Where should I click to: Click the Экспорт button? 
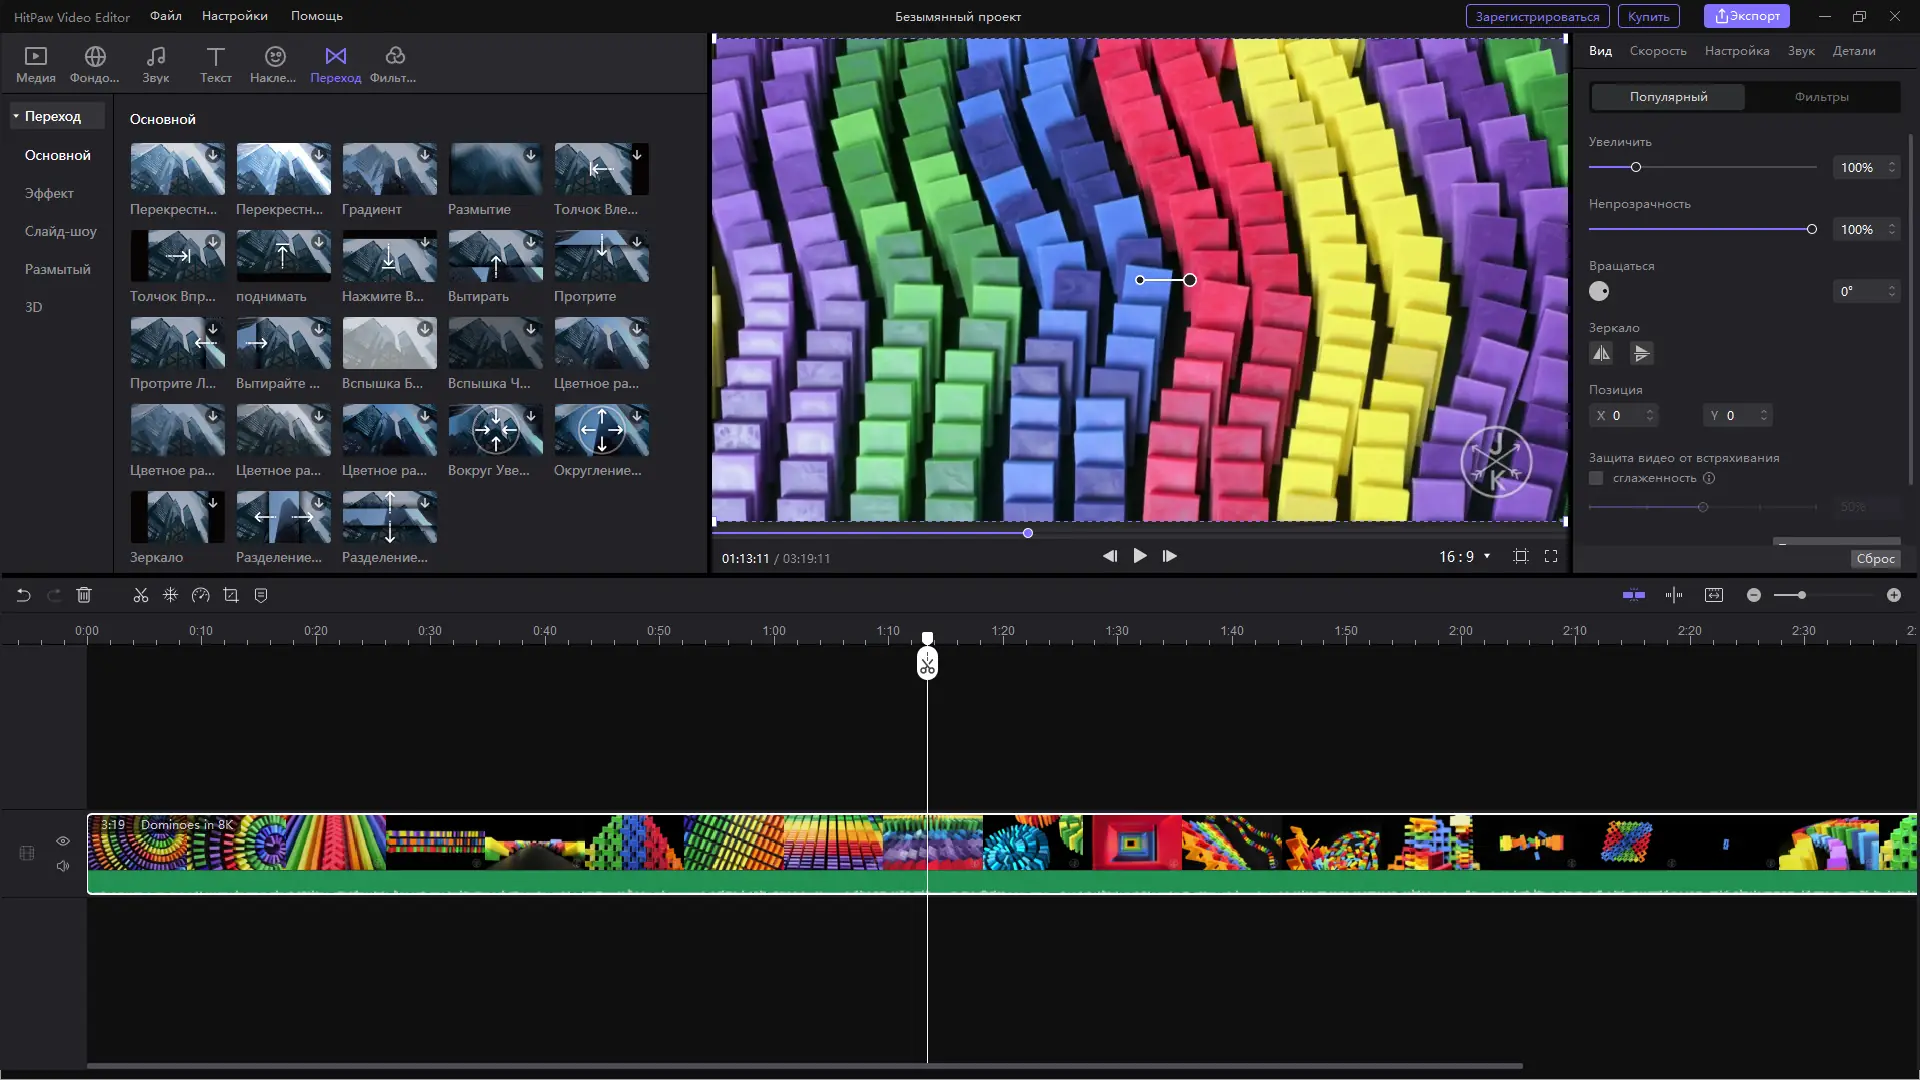(1746, 16)
